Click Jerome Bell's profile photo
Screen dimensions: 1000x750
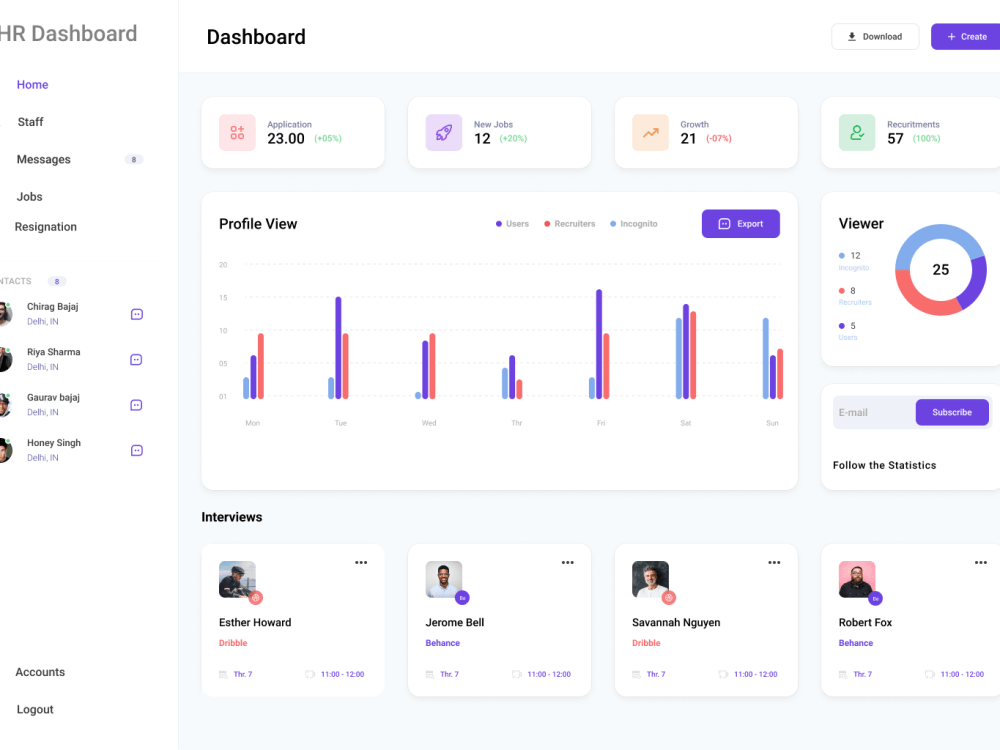coord(444,579)
